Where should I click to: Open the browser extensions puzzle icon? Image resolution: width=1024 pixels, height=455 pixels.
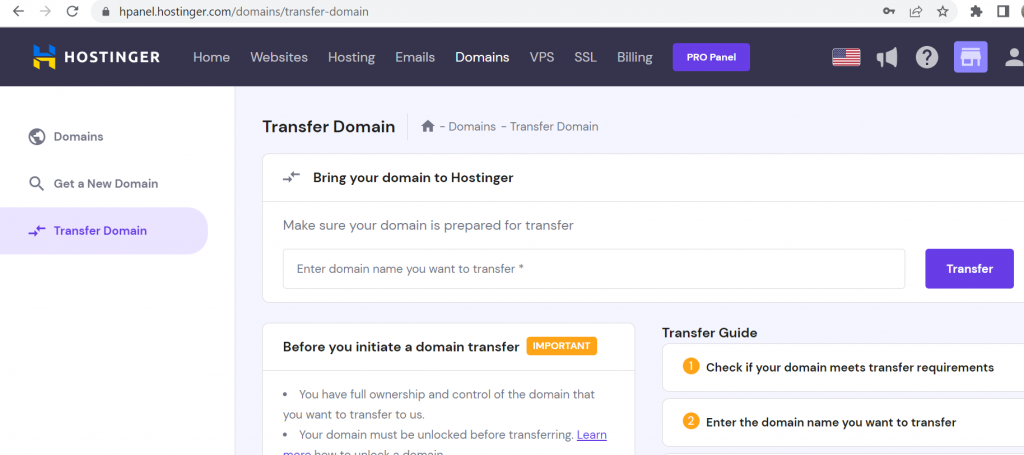pyautogui.click(x=976, y=11)
